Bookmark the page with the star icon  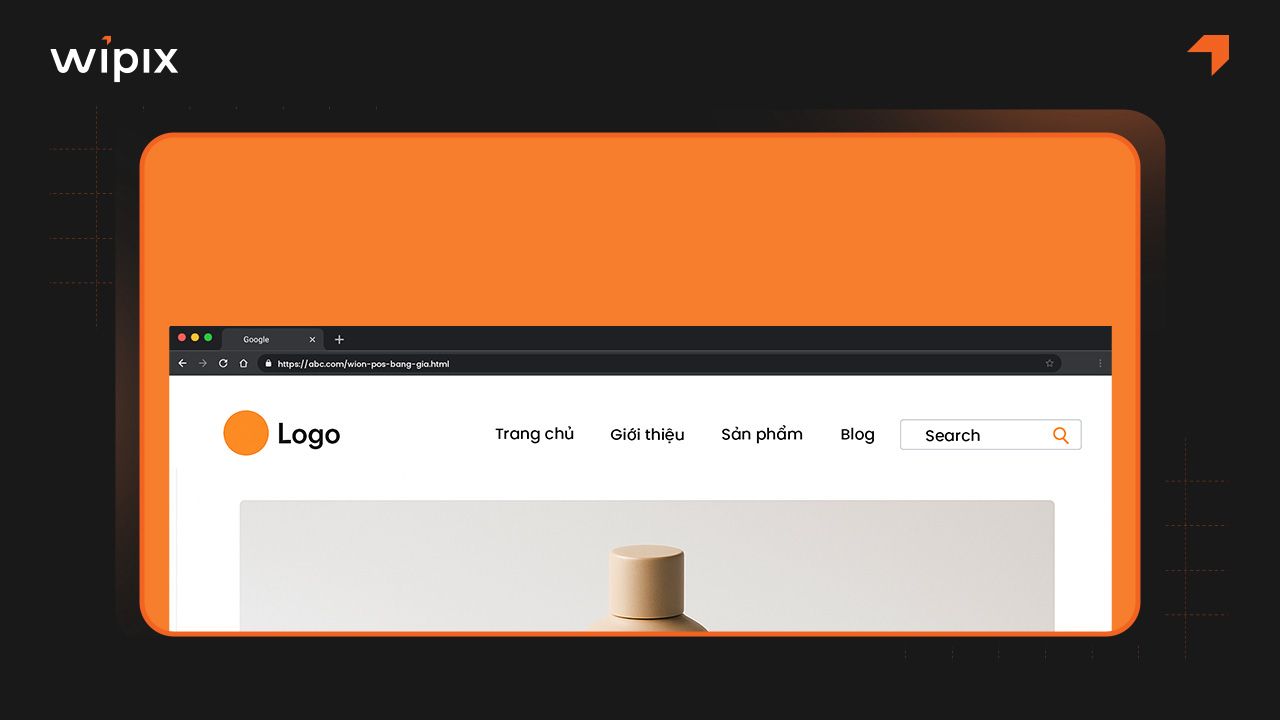[x=1049, y=363]
